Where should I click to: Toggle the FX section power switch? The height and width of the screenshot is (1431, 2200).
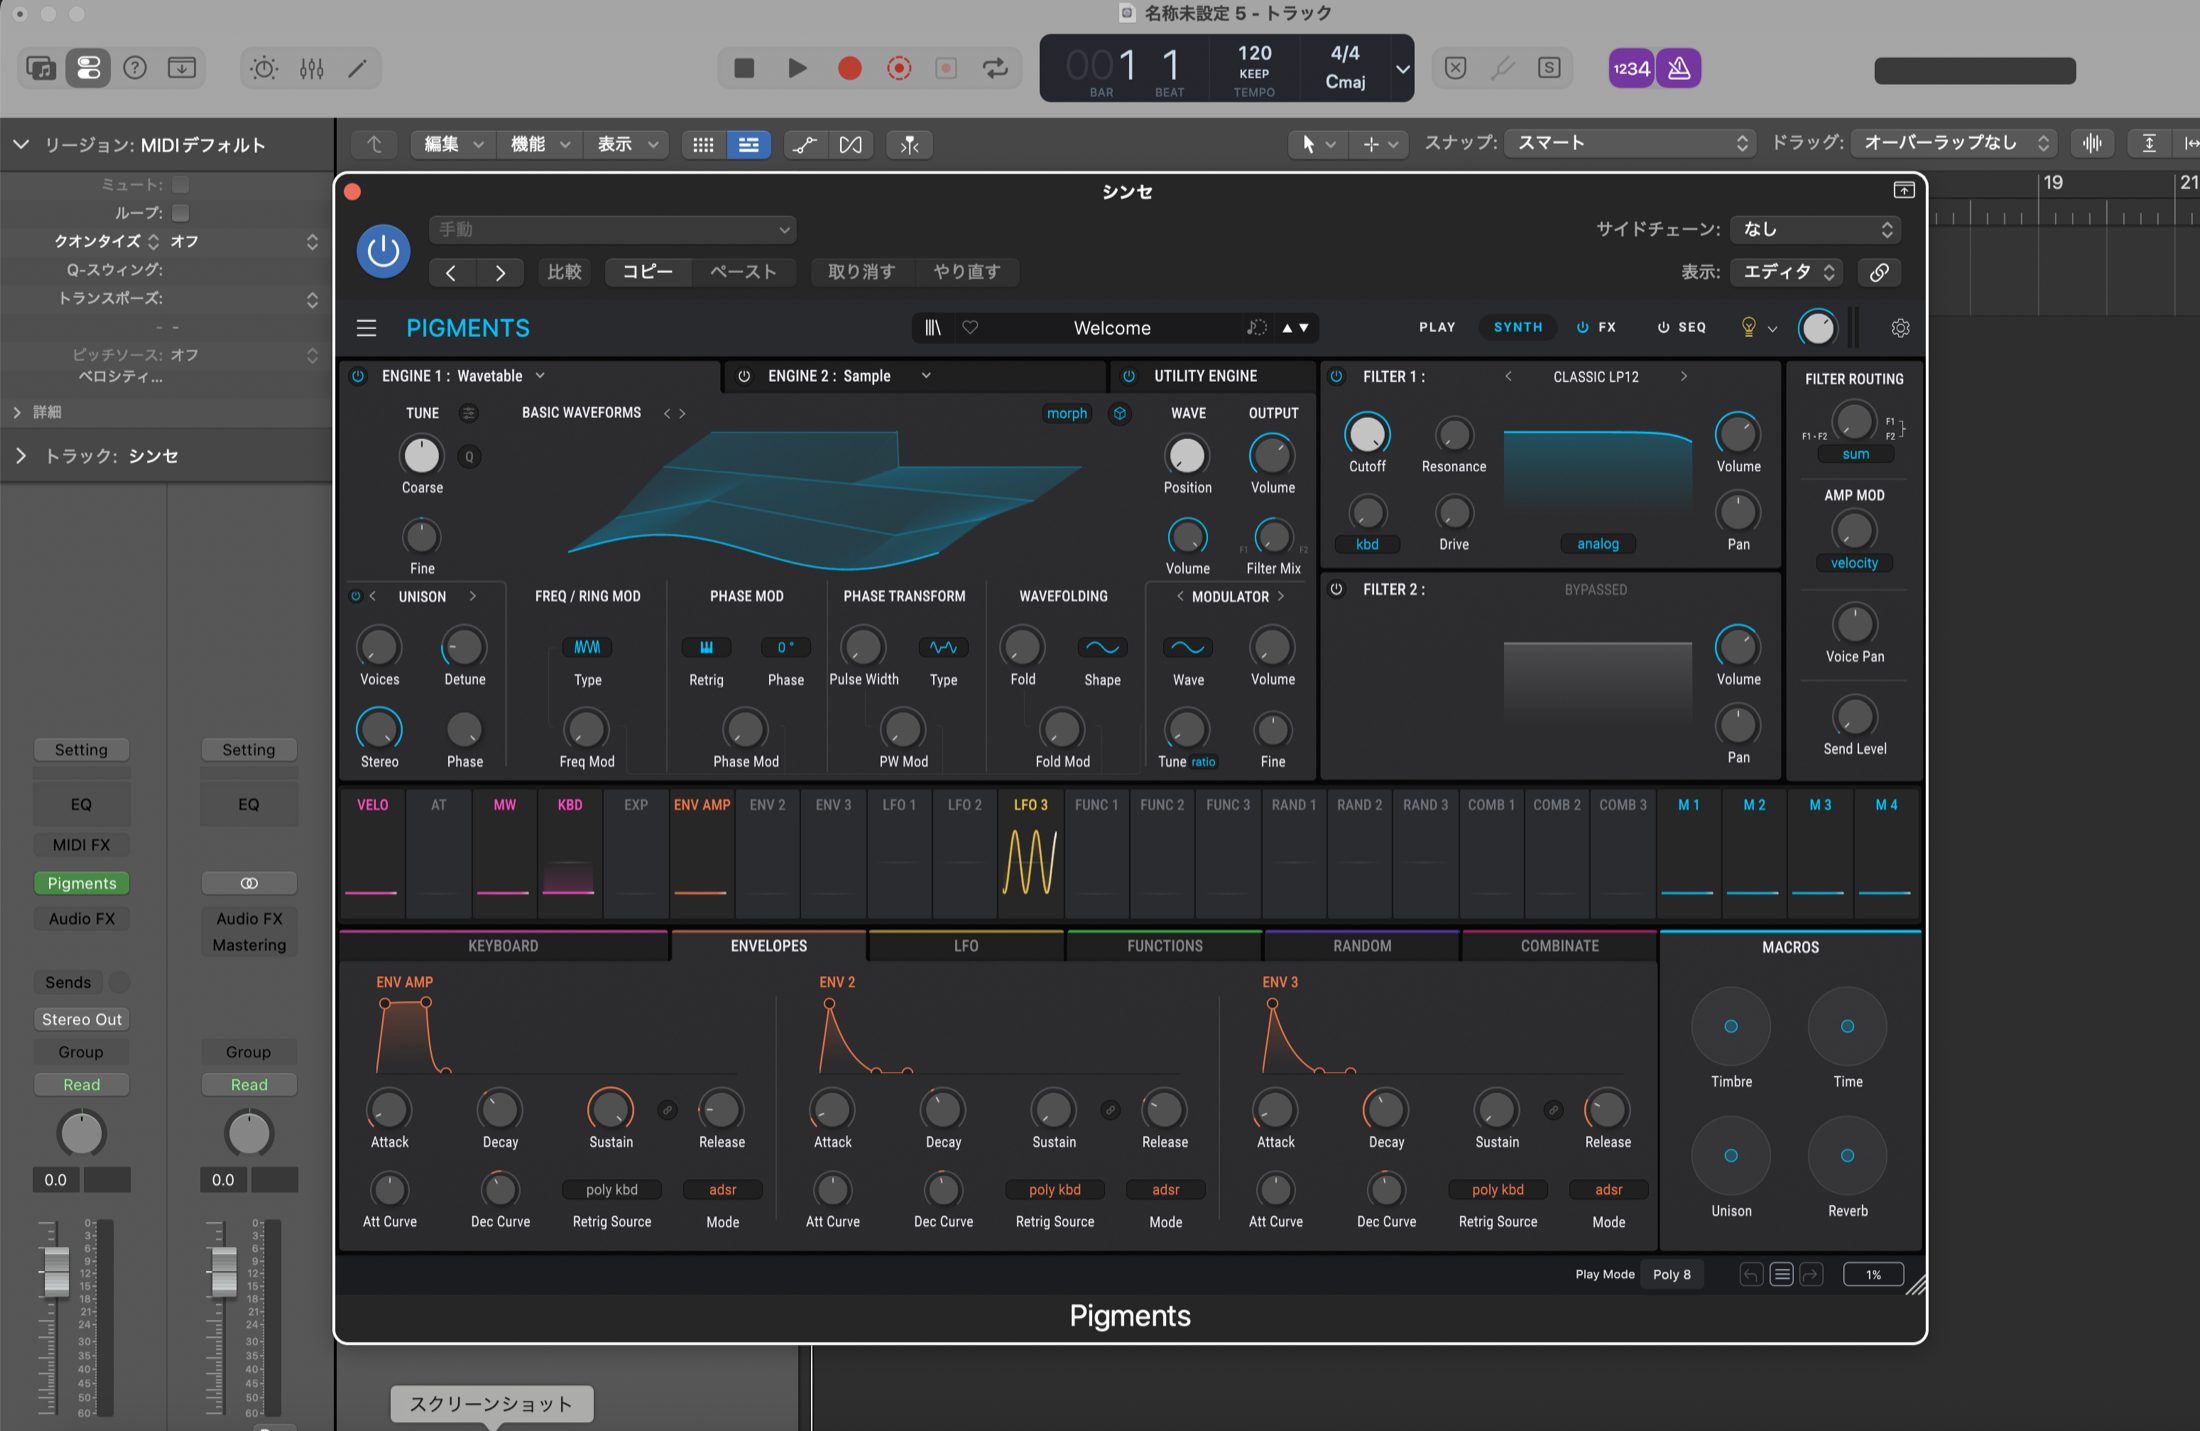click(x=1583, y=327)
